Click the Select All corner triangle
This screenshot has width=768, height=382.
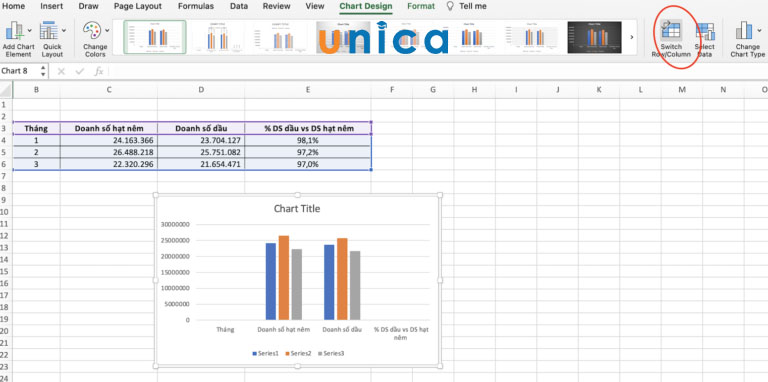click(x=6, y=90)
